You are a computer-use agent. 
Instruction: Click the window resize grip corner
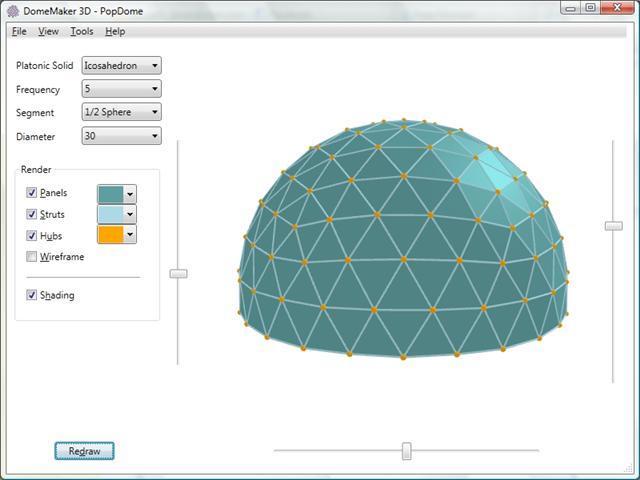629,469
